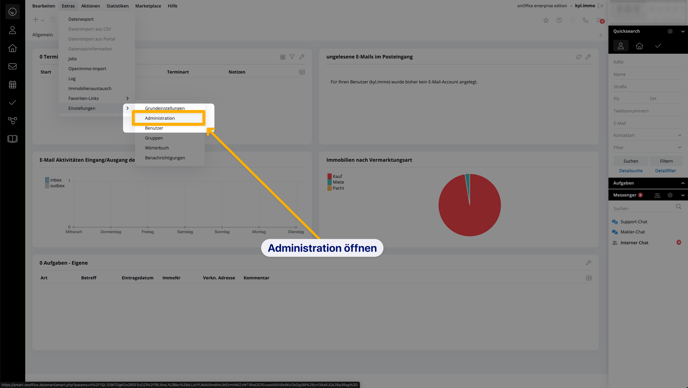Open the properties house icon in sidebar

(12, 48)
